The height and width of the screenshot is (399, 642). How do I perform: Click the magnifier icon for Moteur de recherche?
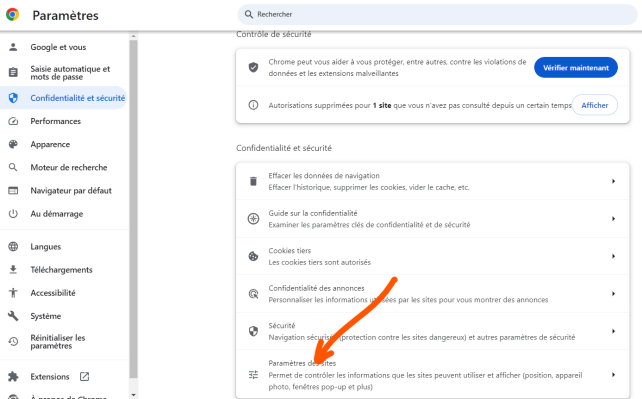13,167
